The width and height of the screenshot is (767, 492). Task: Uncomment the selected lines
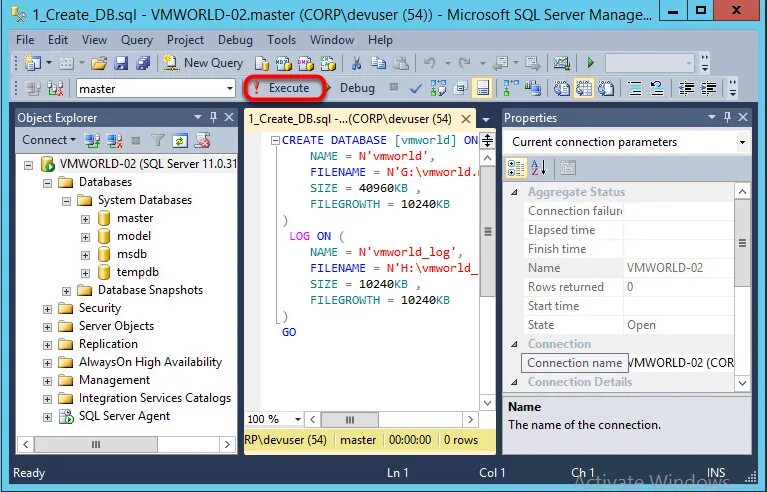point(657,89)
